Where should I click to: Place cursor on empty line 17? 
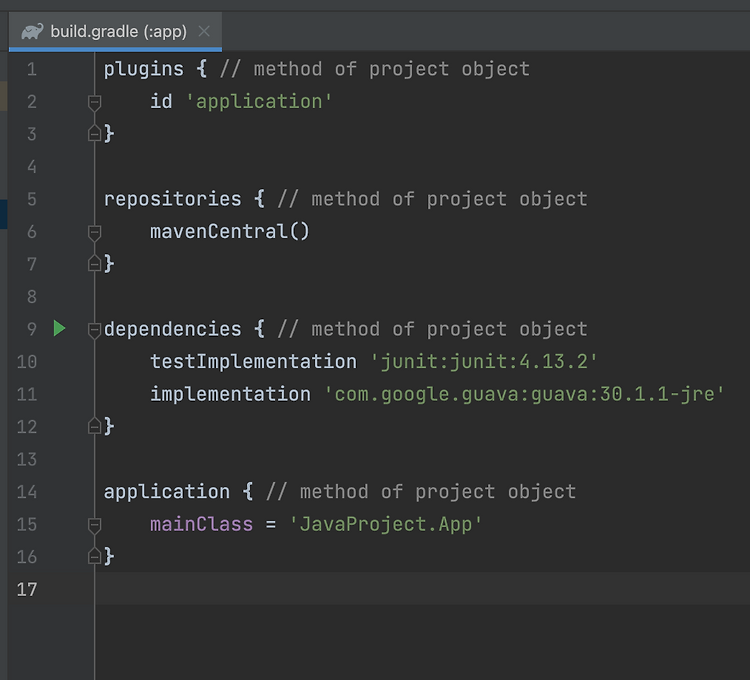coord(422,589)
